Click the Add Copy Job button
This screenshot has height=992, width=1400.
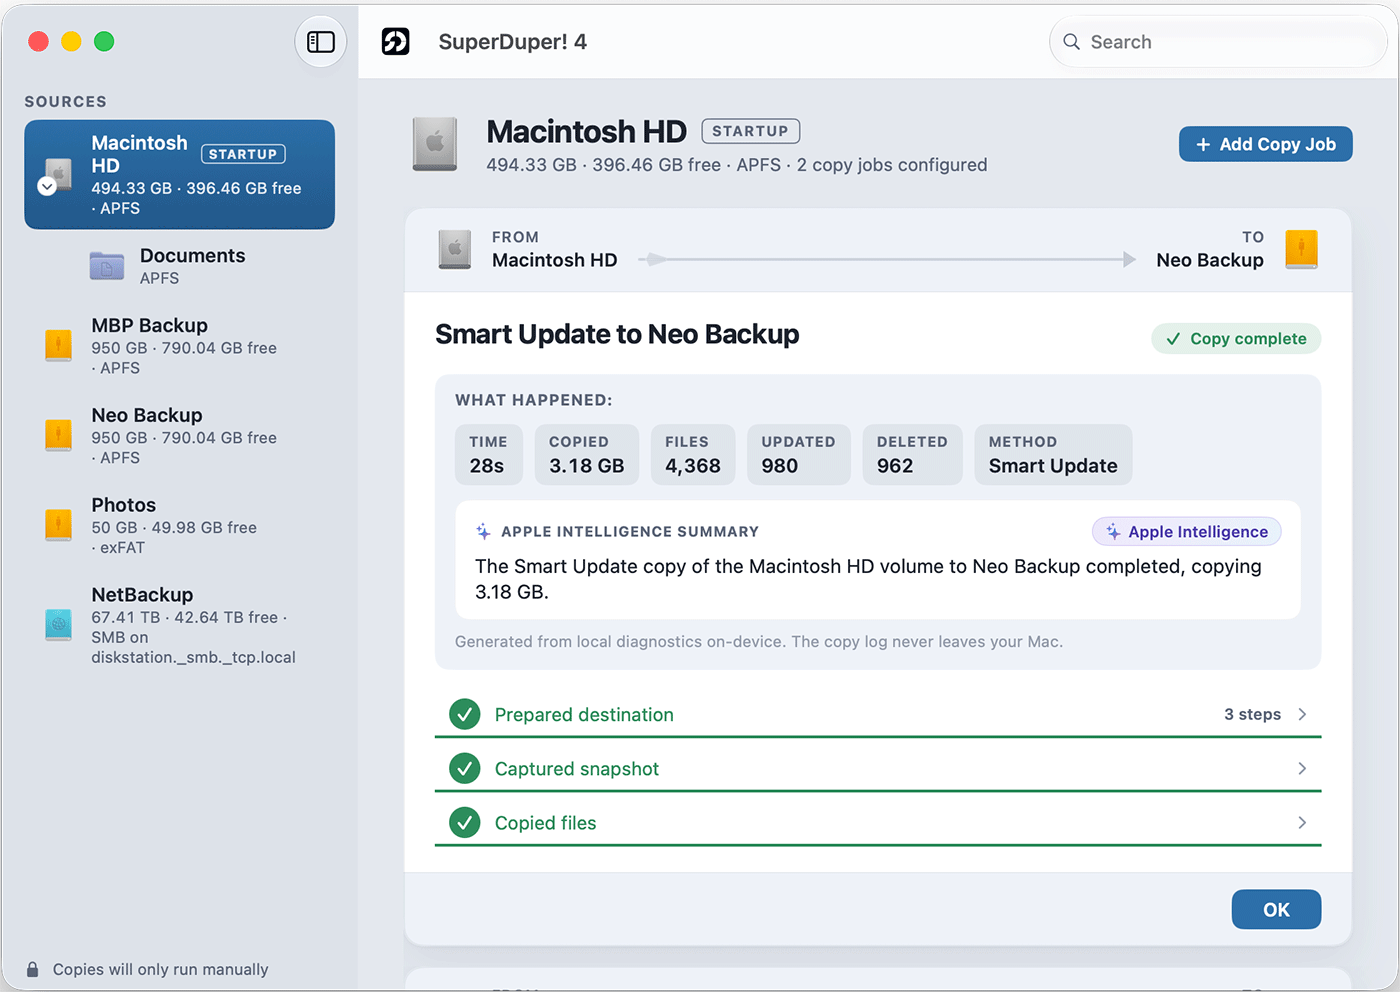tap(1266, 144)
